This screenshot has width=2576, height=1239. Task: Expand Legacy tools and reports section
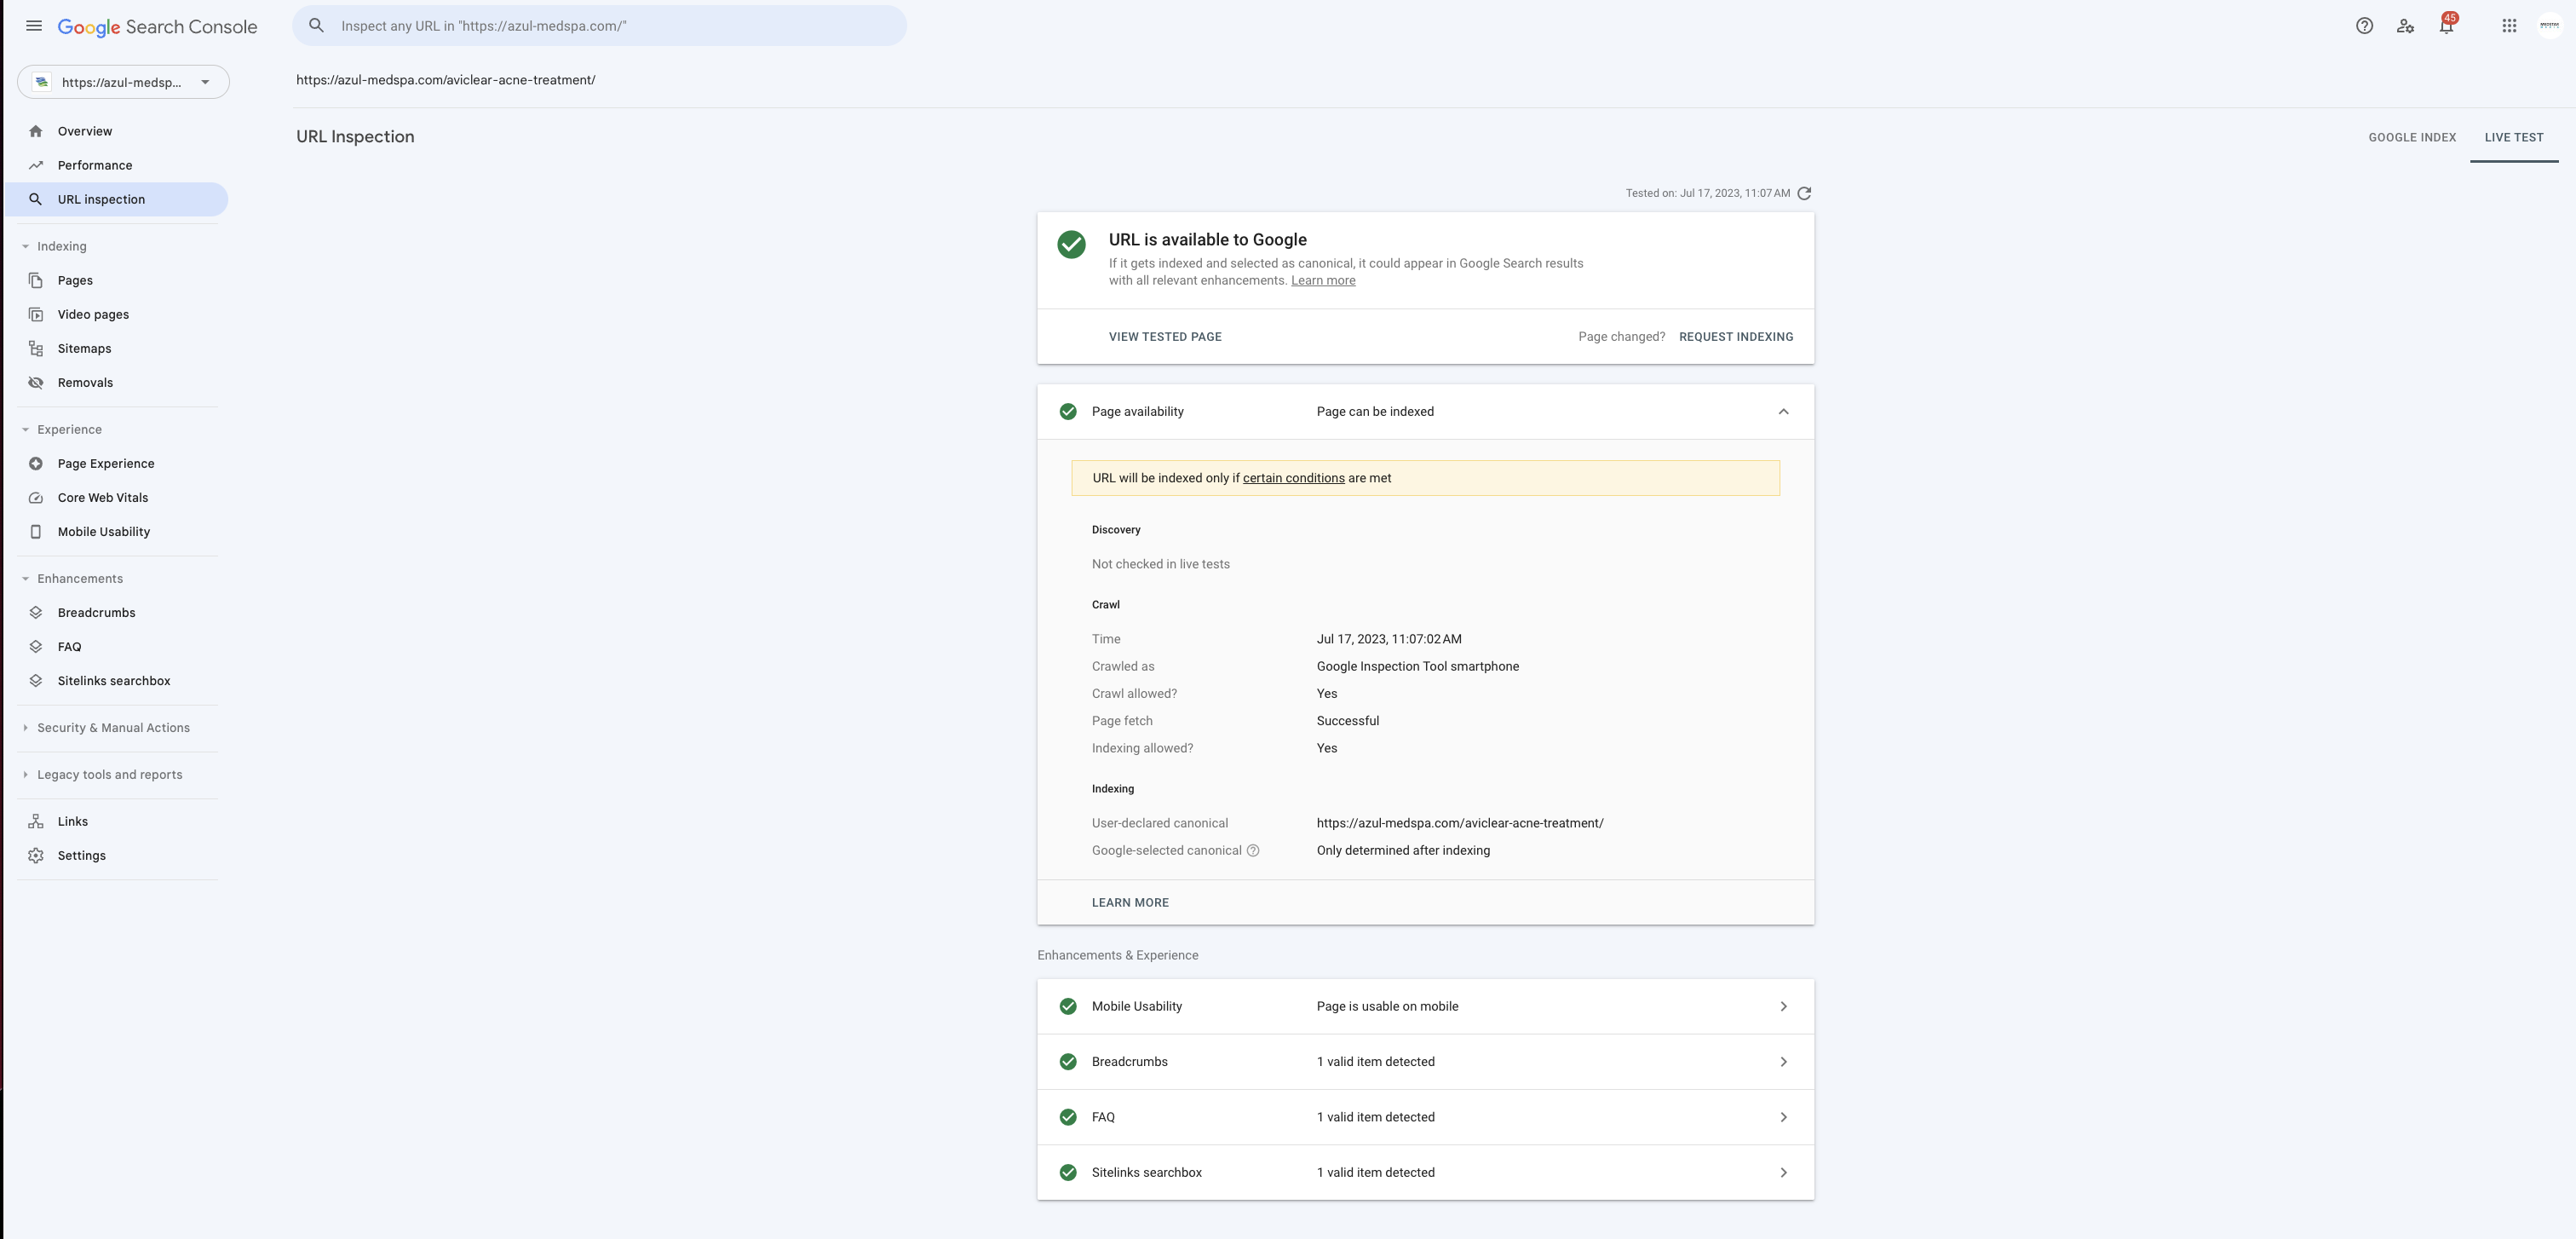point(109,775)
